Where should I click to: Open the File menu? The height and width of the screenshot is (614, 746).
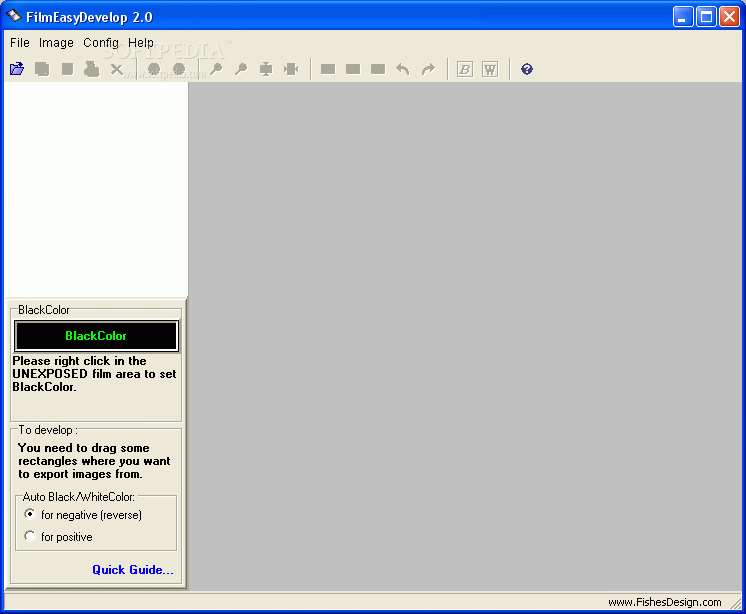(20, 43)
